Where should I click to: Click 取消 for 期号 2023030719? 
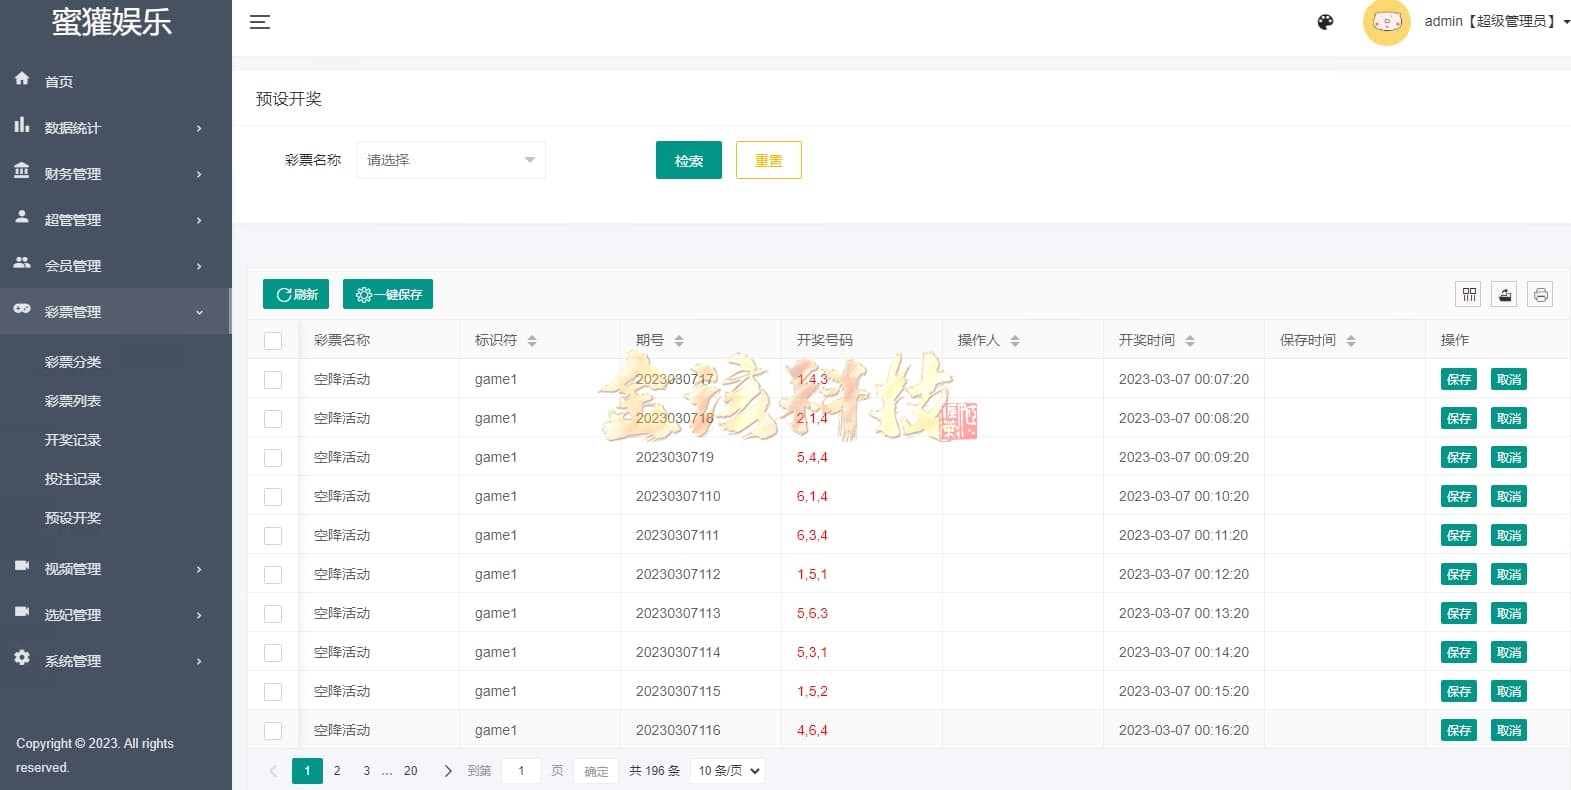(1509, 457)
